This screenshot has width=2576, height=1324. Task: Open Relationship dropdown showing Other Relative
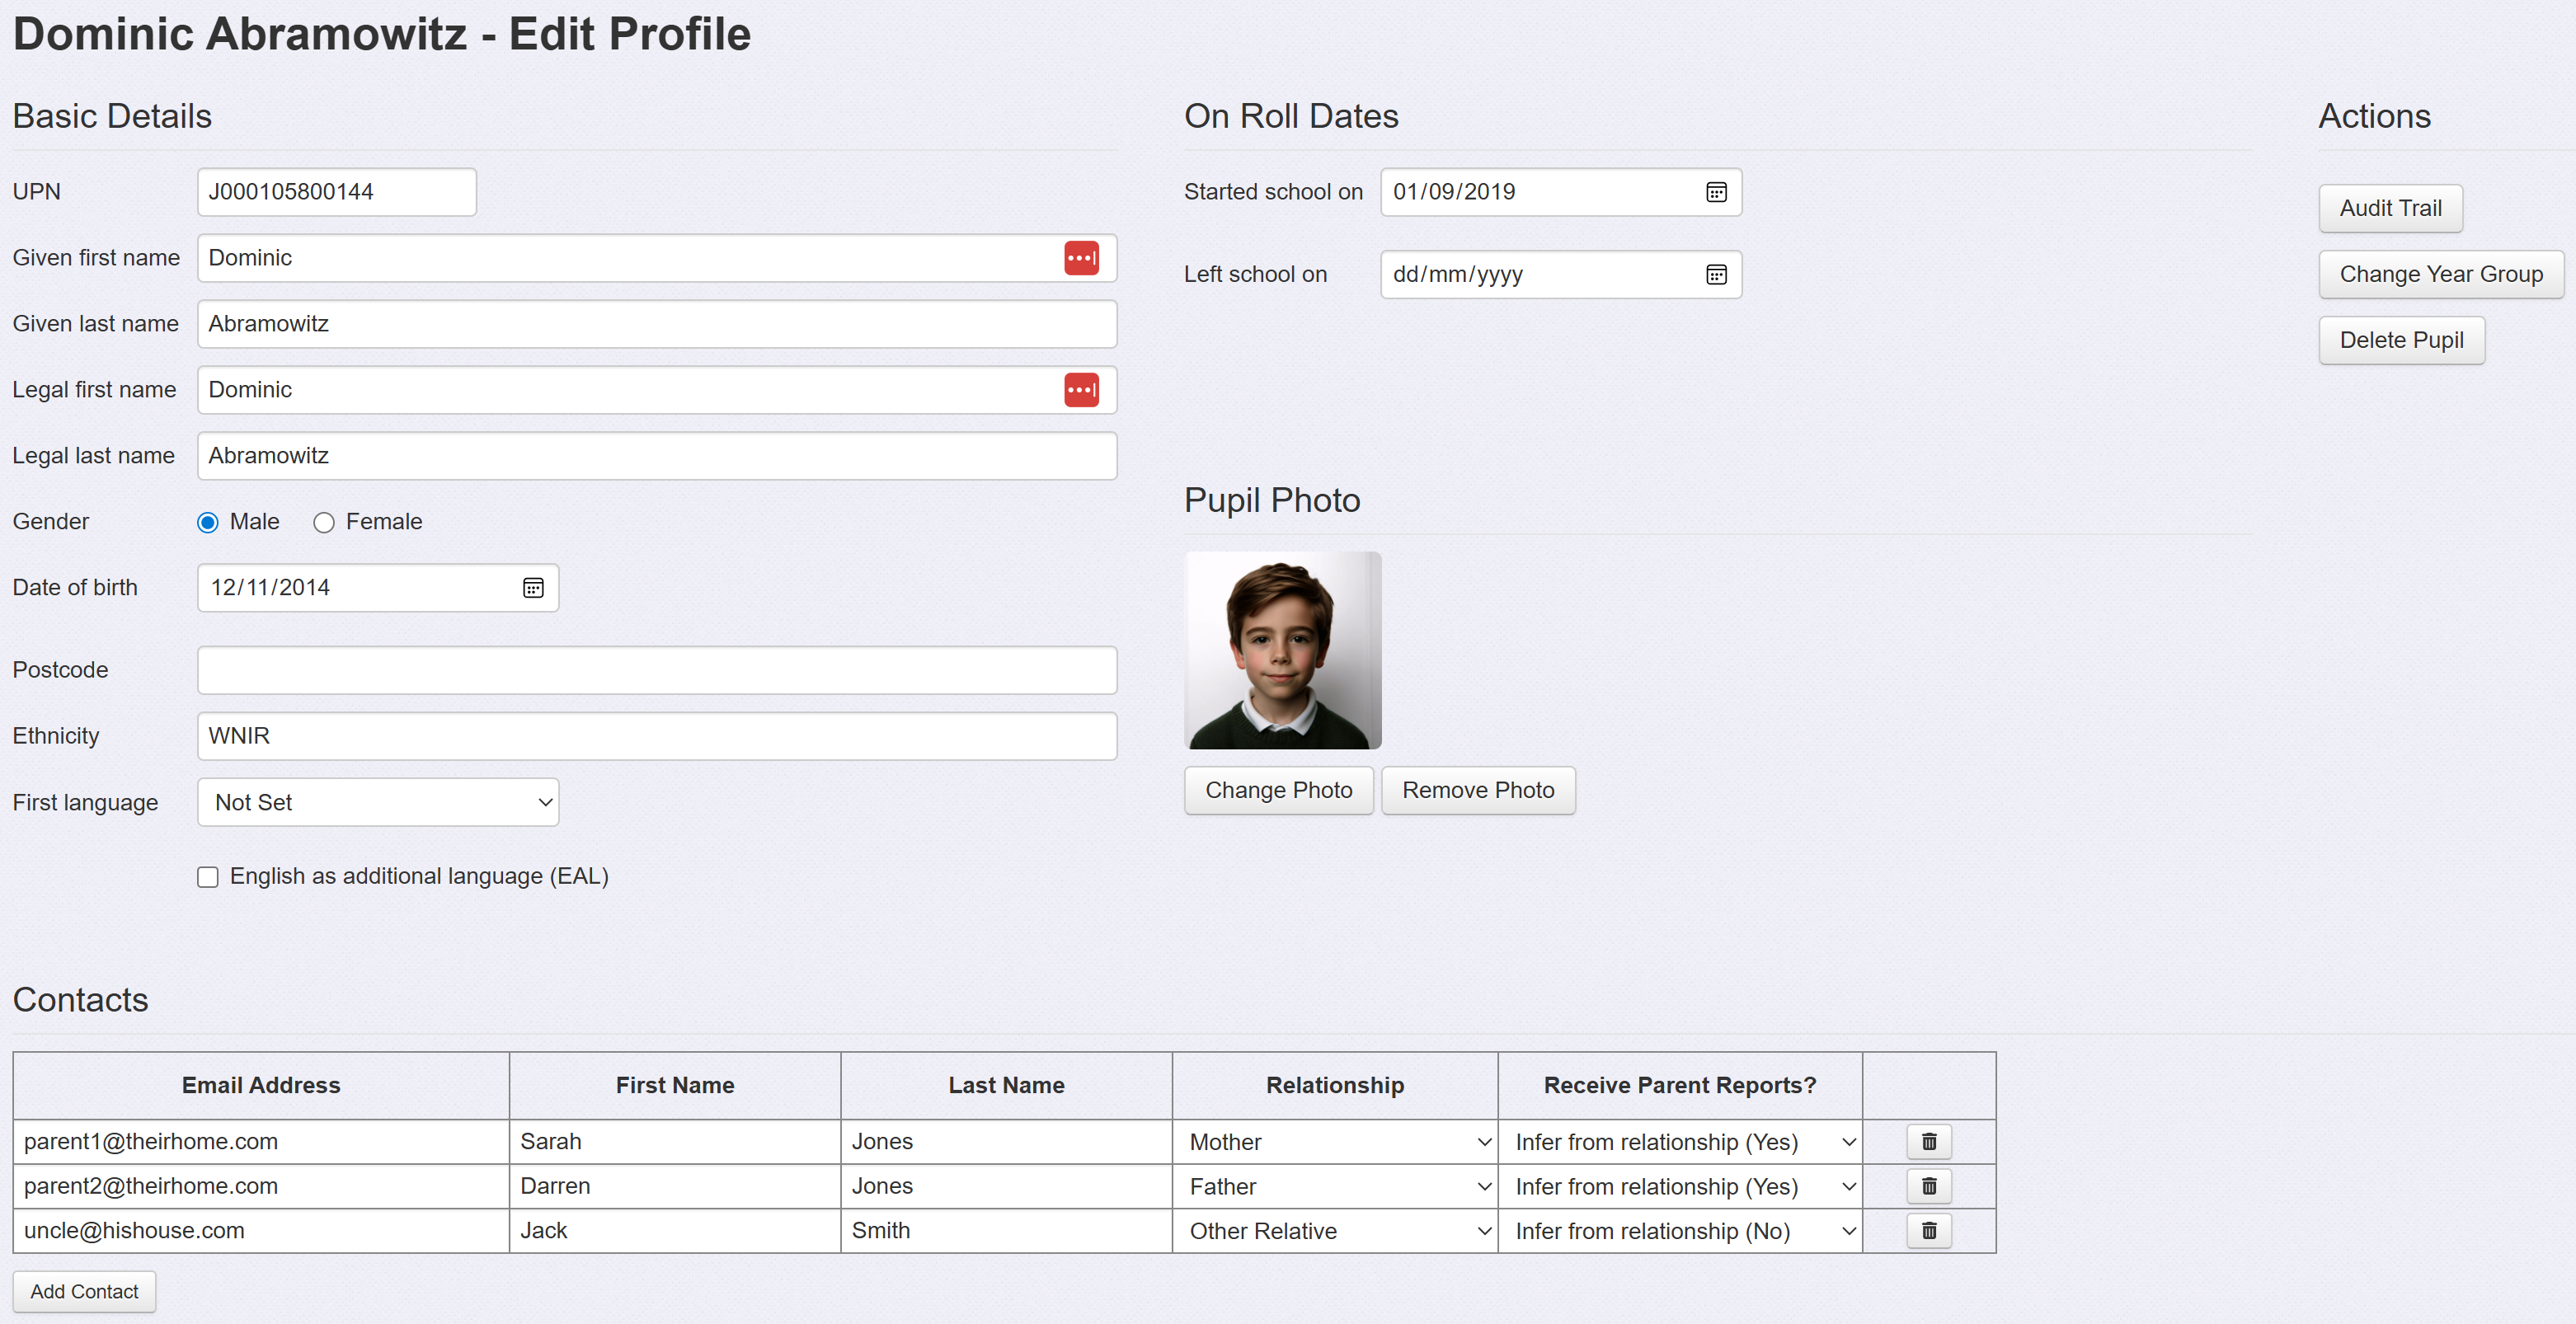[1336, 1231]
